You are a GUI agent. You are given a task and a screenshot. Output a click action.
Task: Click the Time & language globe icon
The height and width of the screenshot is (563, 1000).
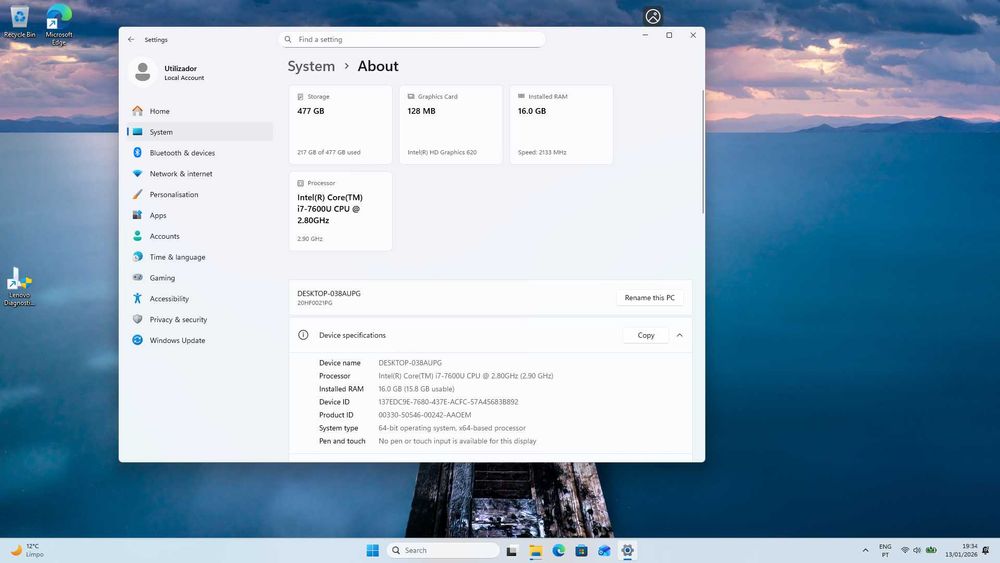pyautogui.click(x=137, y=257)
